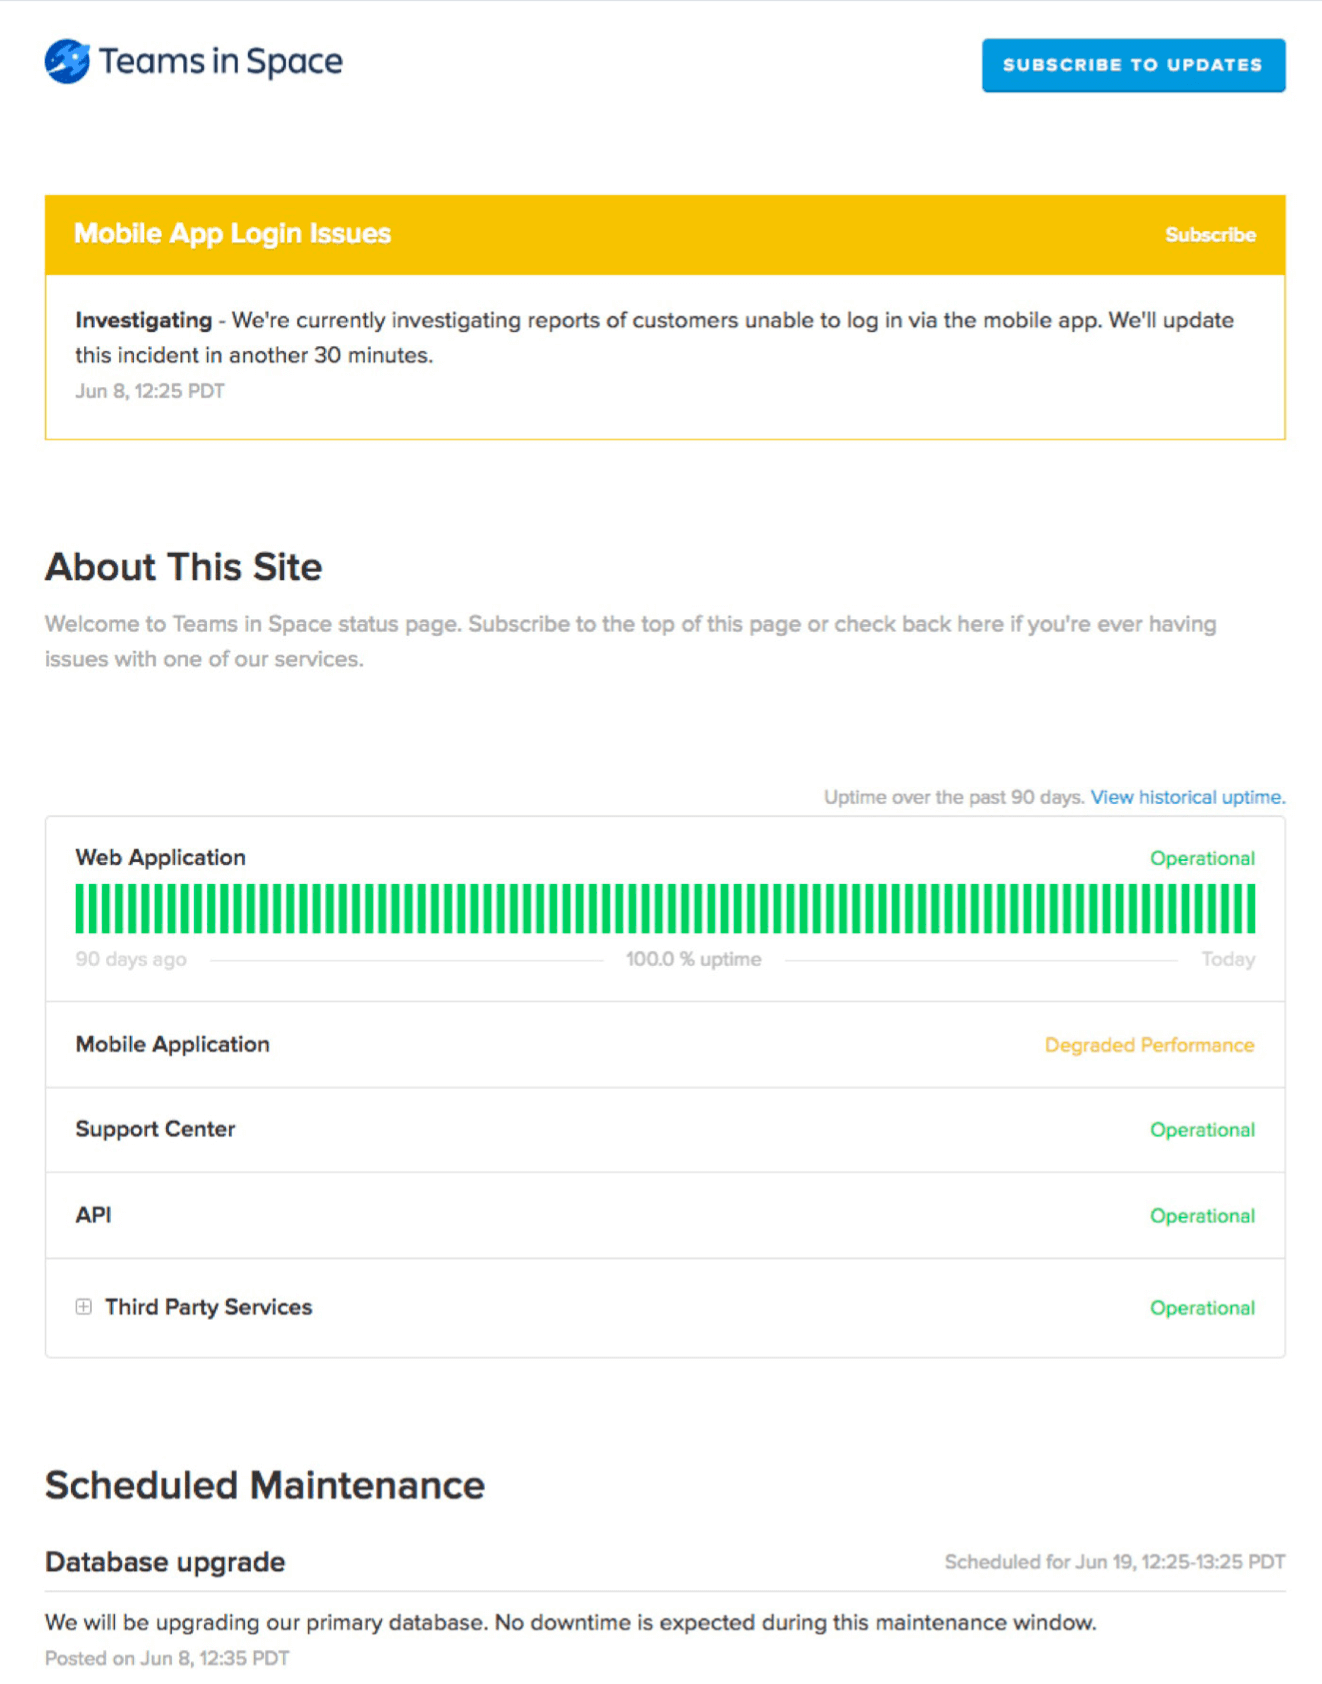Click the 90 days ago uptime bar
Image resolution: width=1322 pixels, height=1684 pixels.
point(78,907)
